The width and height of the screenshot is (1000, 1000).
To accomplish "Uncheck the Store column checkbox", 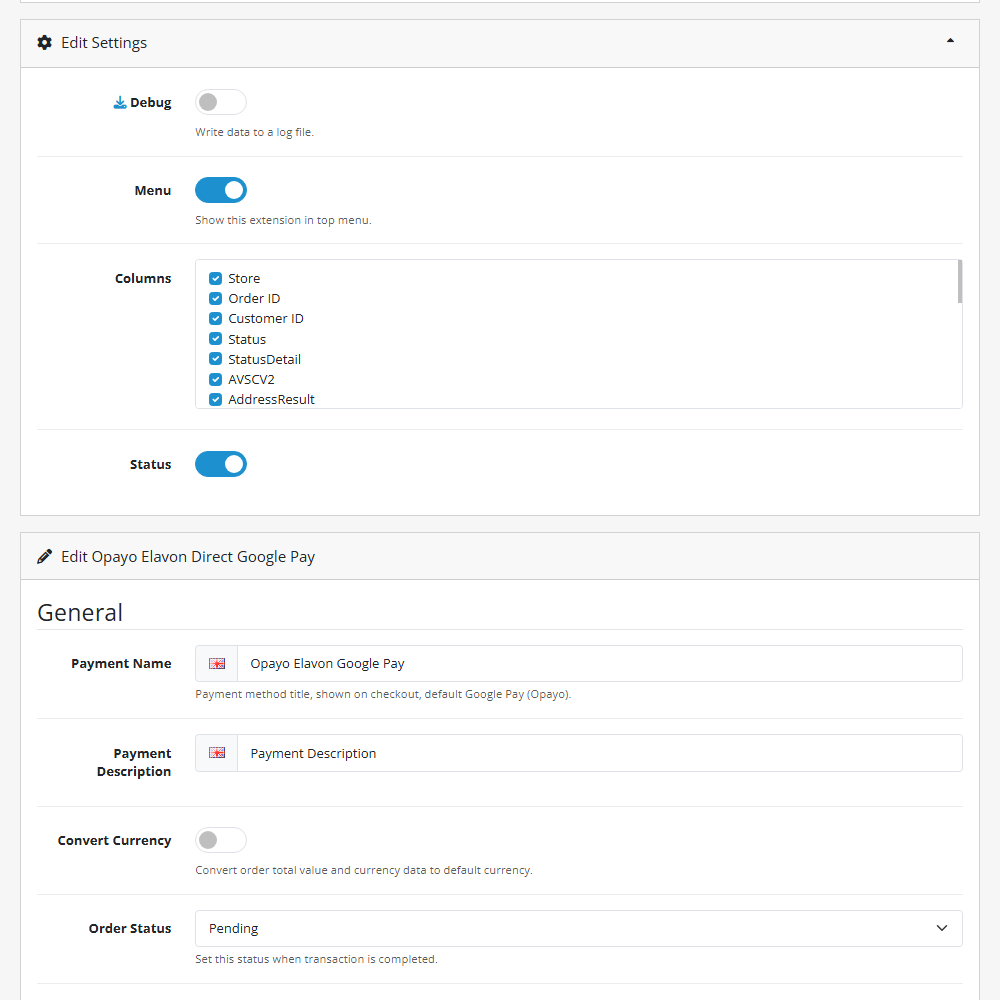I will [x=215, y=279].
